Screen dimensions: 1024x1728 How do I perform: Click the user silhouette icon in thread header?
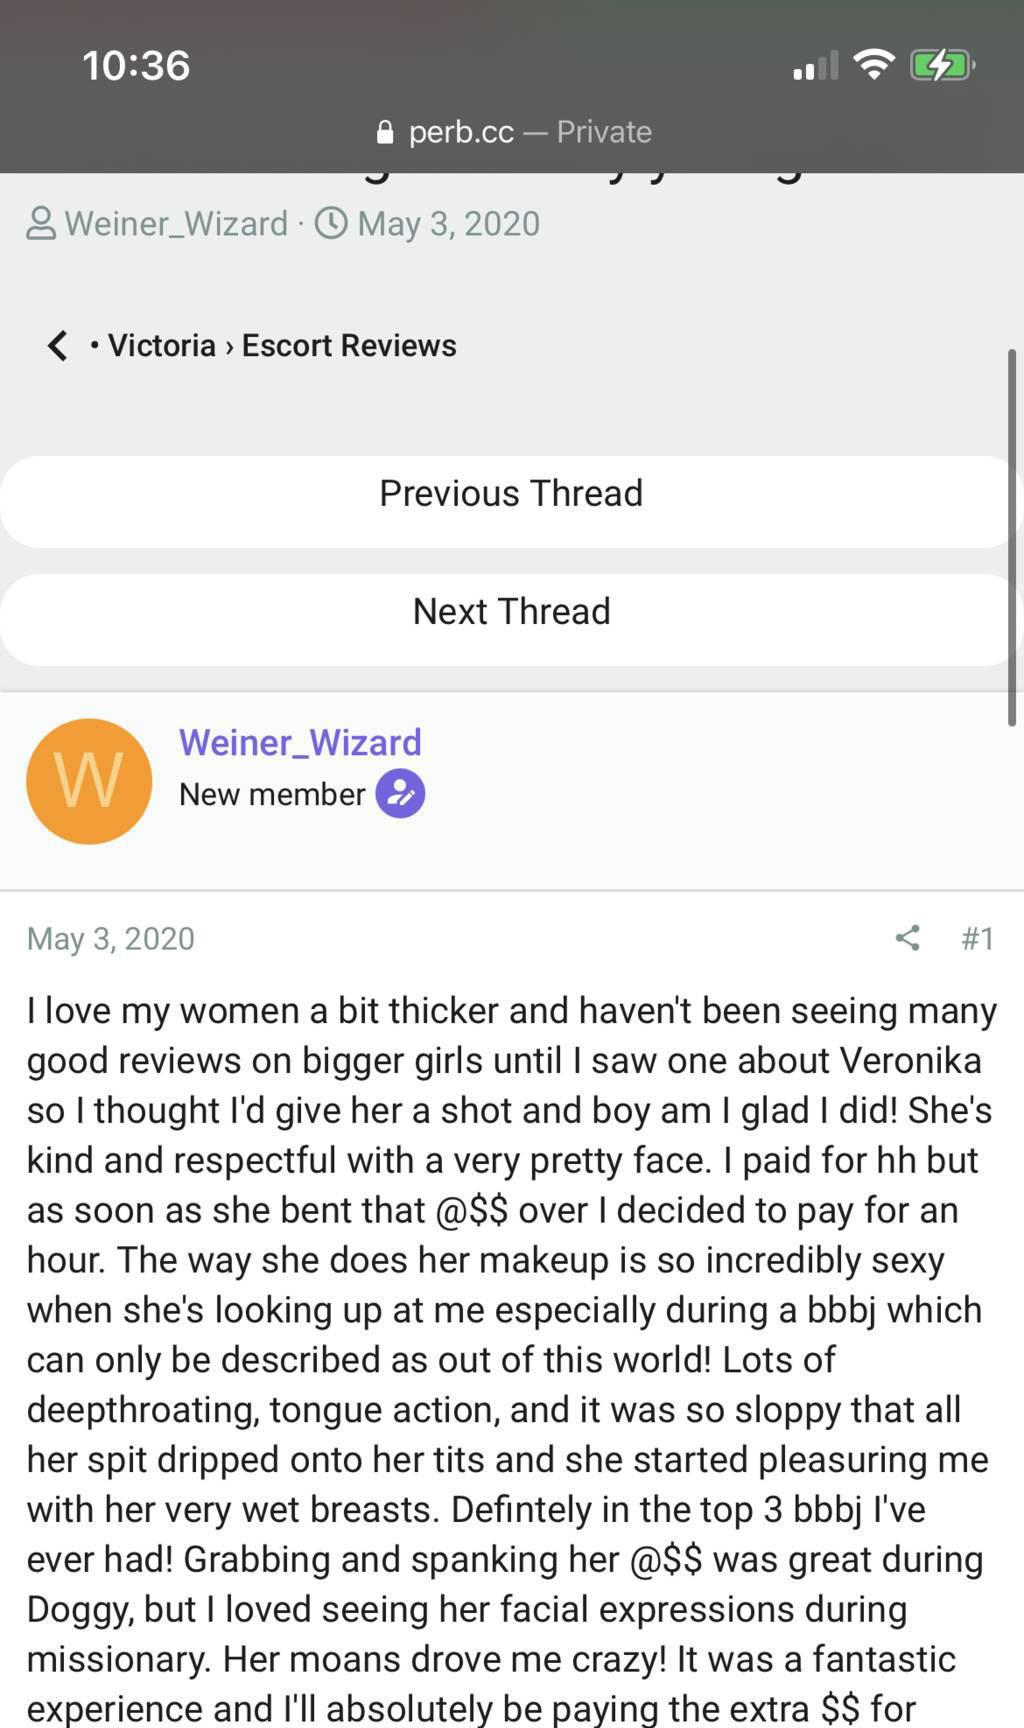click(x=41, y=223)
